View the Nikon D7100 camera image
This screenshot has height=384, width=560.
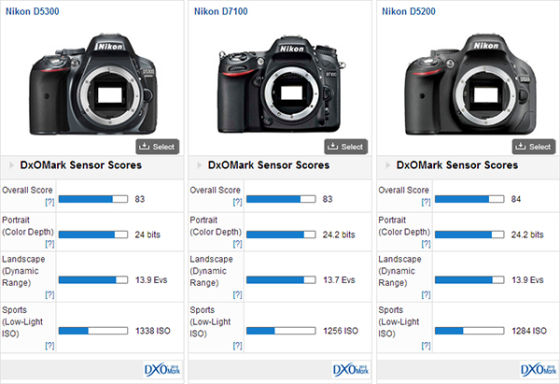[281, 85]
